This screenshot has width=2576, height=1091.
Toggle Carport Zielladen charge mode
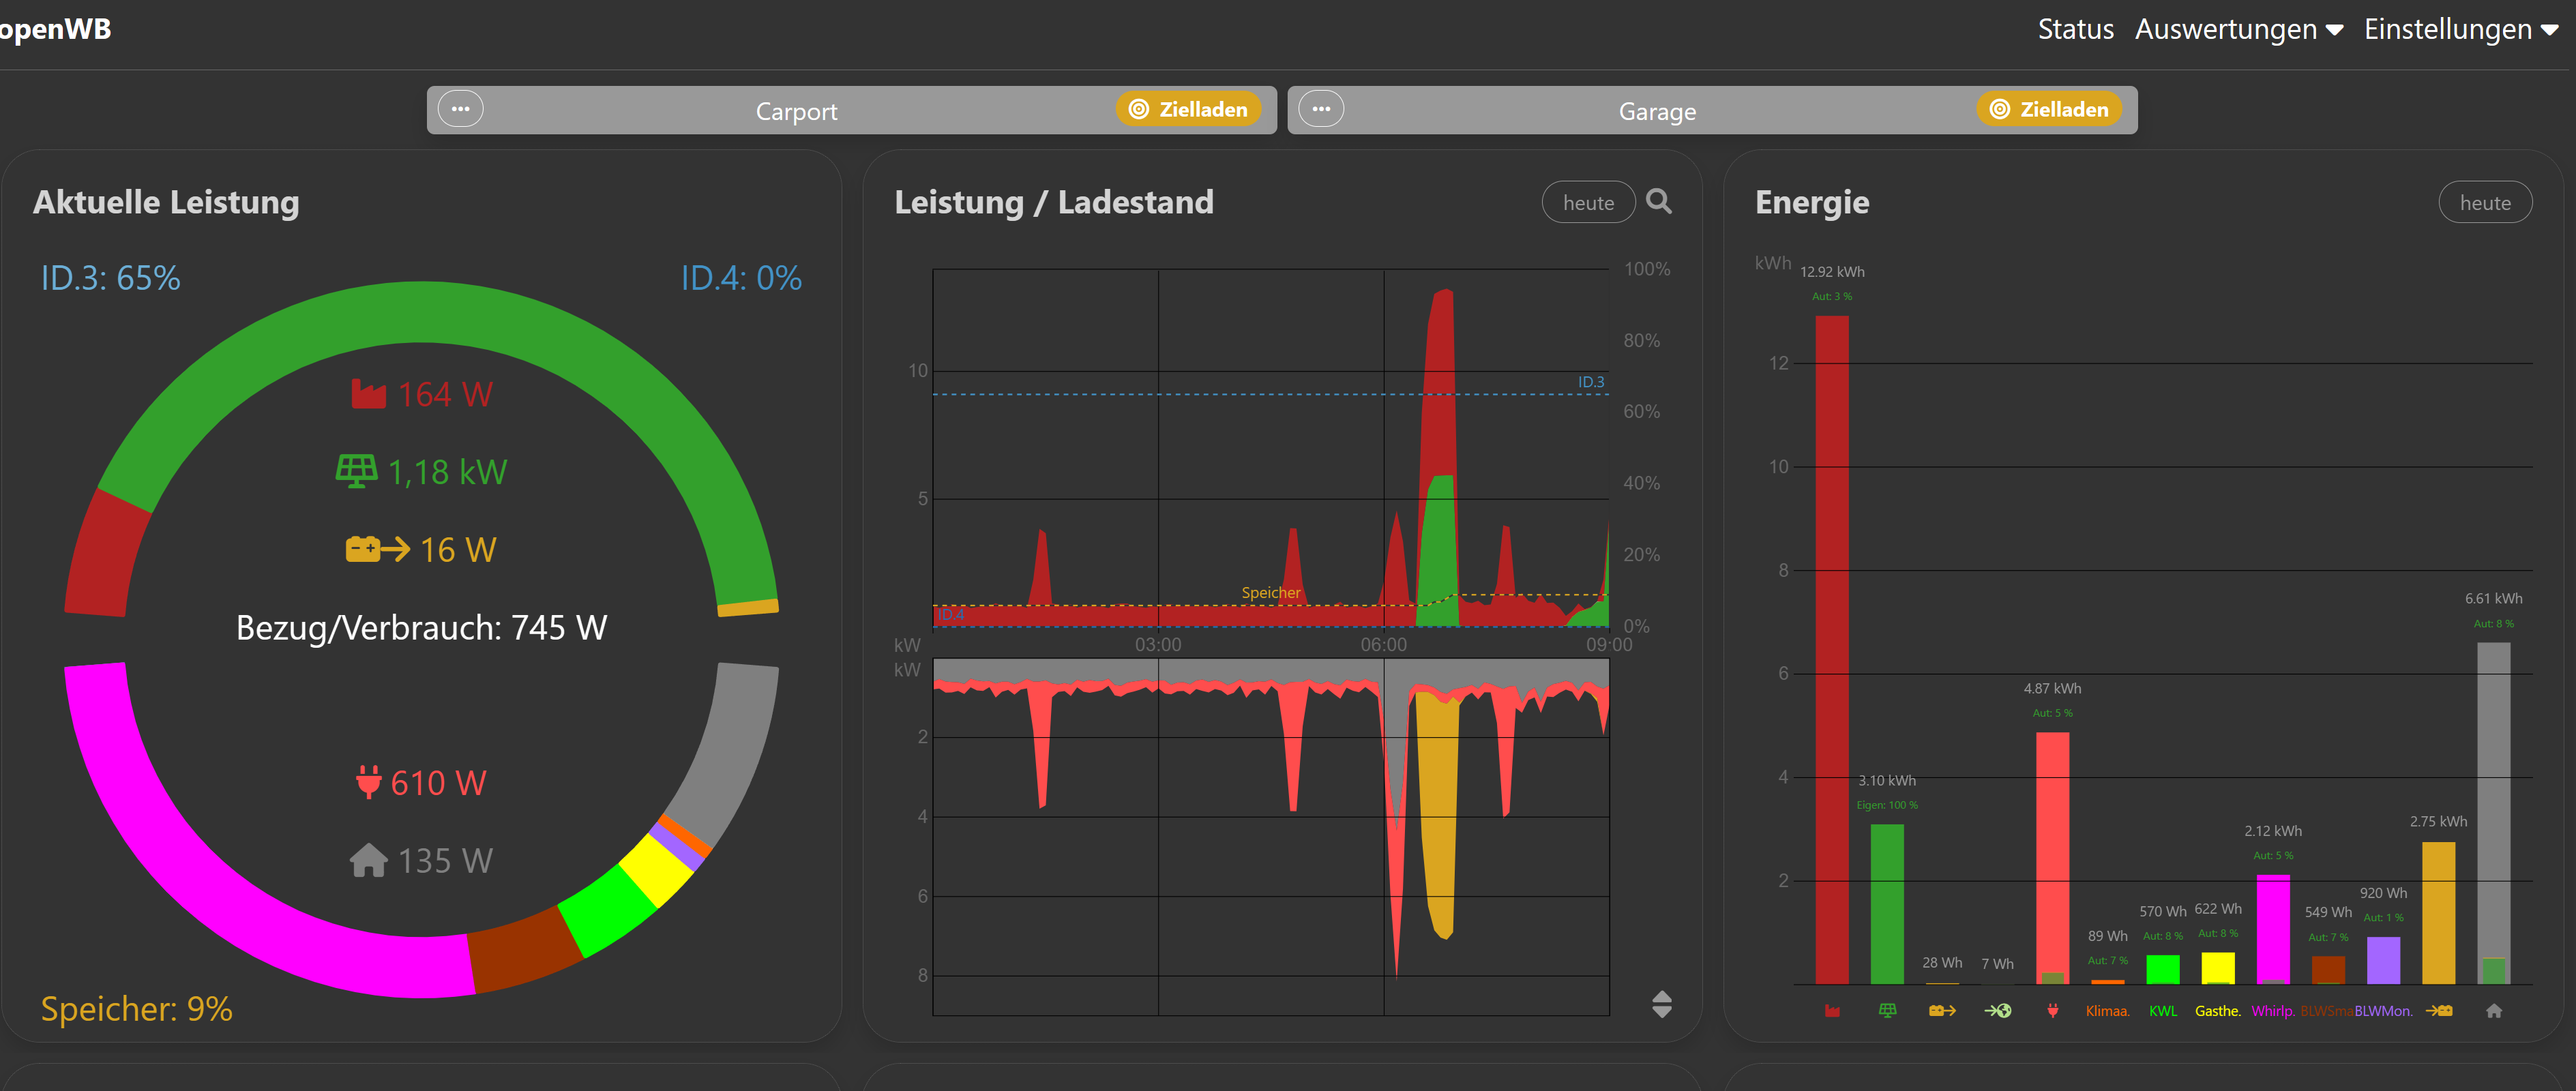1188,109
